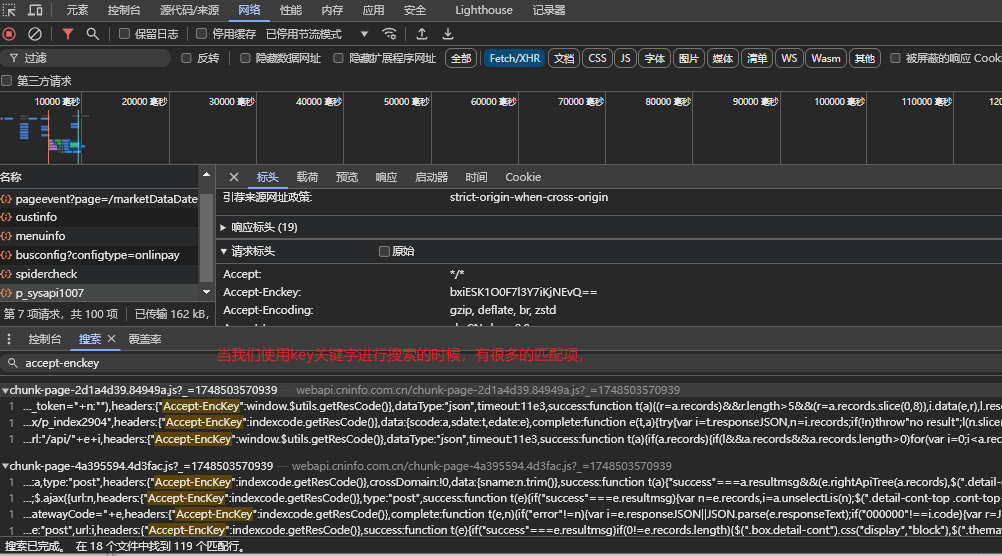Open network search magnifier icon
This screenshot has width=1002, height=556.
click(93, 34)
